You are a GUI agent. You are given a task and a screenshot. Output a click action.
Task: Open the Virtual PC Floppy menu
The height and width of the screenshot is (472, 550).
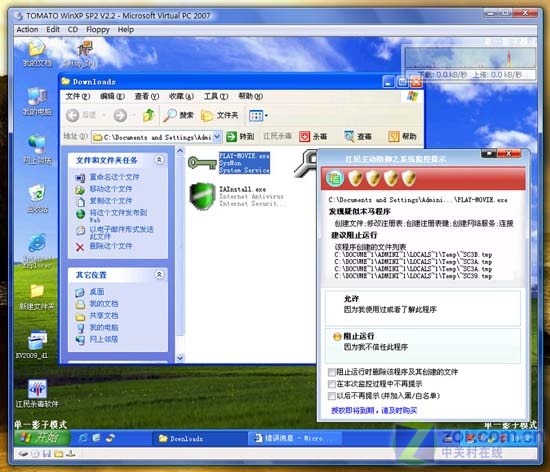(x=98, y=29)
